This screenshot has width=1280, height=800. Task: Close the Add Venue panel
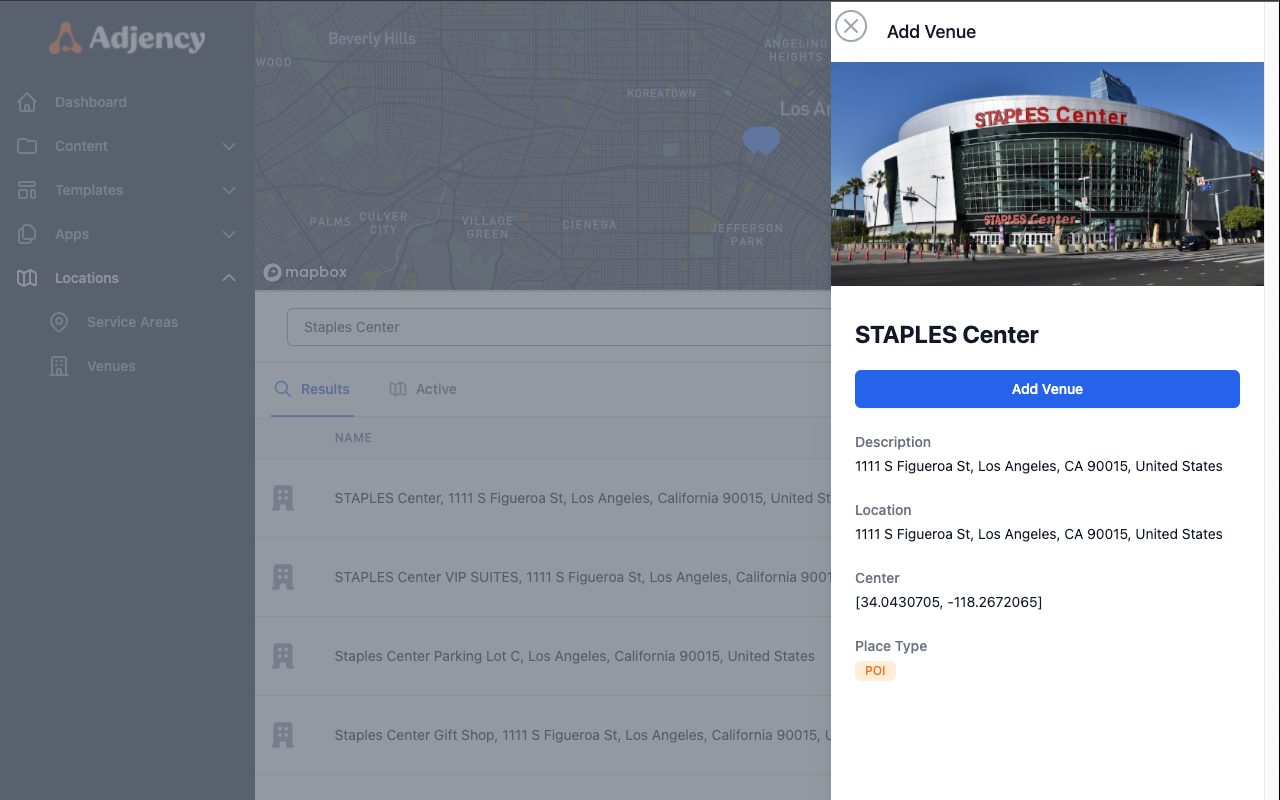coord(851,26)
